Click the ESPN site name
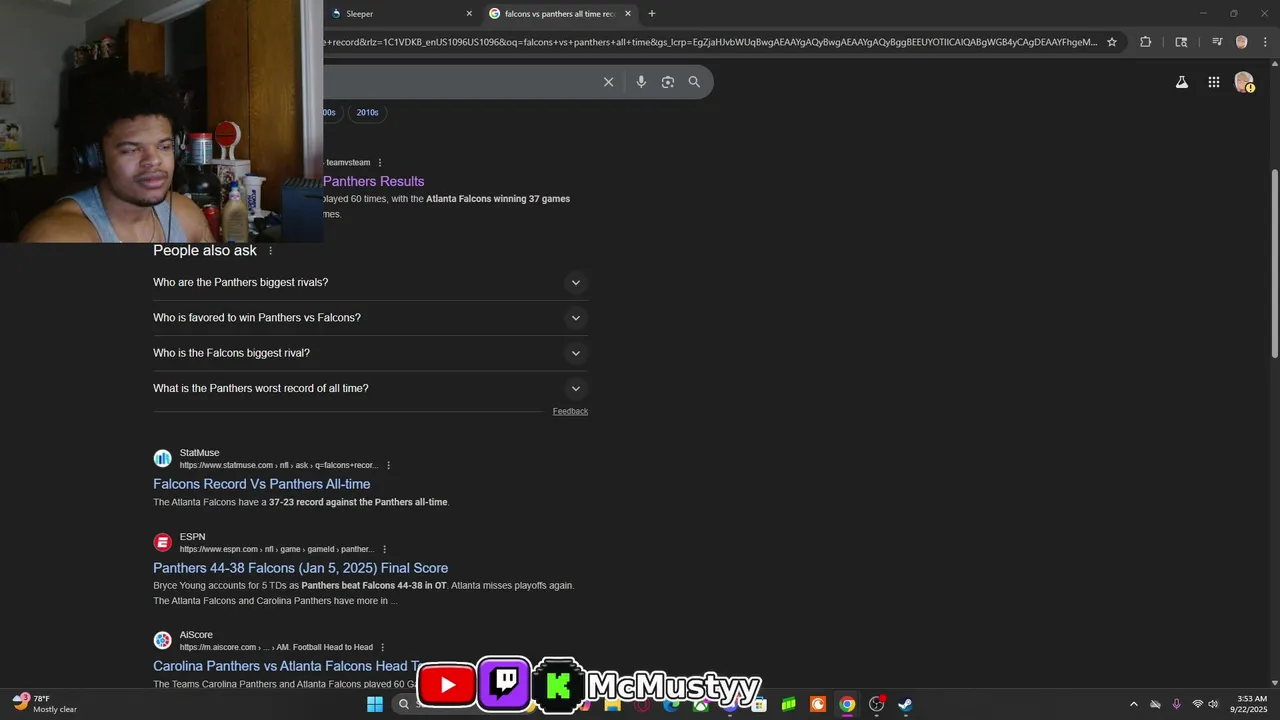 192,537
